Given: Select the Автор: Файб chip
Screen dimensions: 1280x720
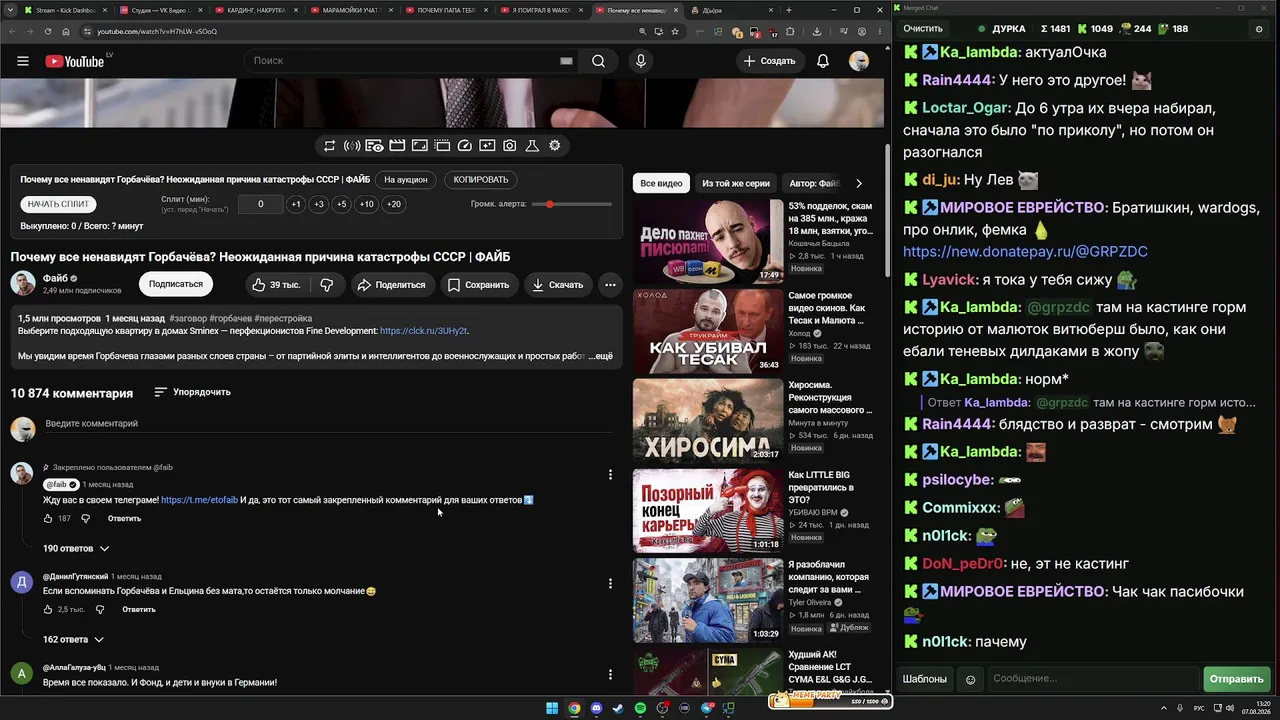Looking at the screenshot, I should tap(815, 183).
